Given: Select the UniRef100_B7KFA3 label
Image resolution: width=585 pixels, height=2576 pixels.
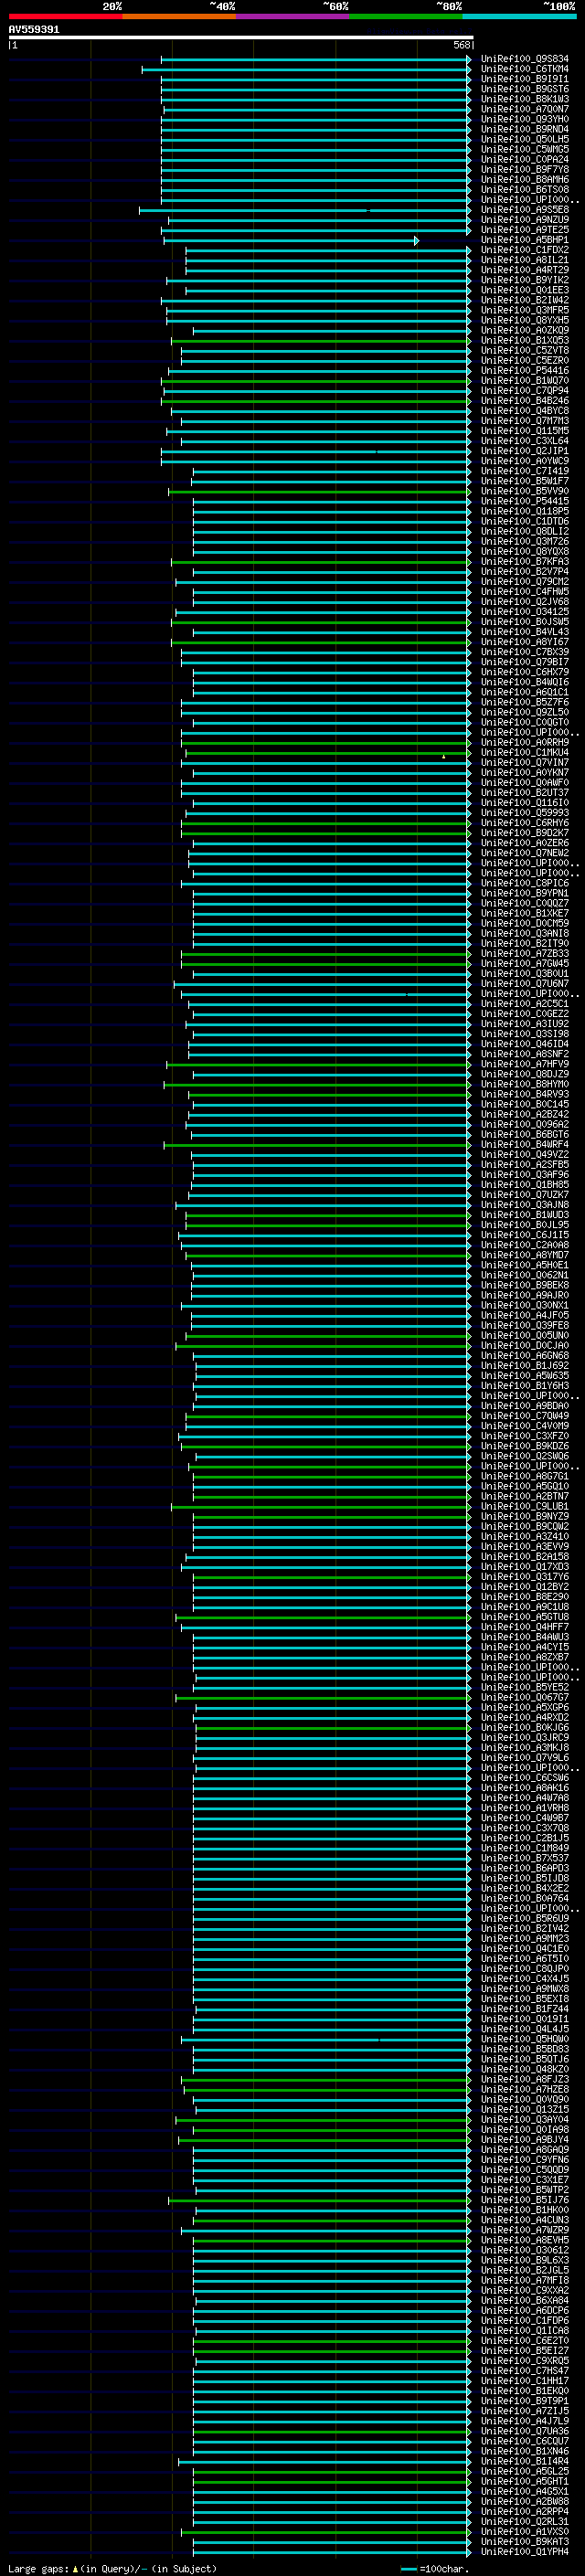Looking at the screenshot, I should tap(524, 562).
